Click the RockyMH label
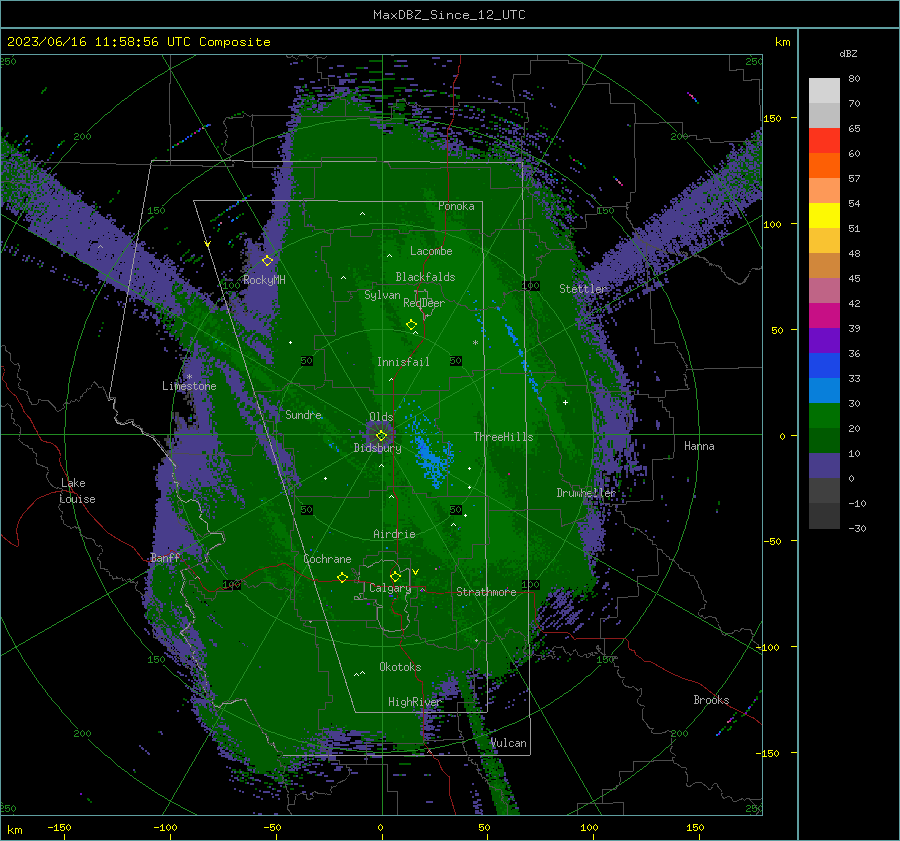 point(264,280)
